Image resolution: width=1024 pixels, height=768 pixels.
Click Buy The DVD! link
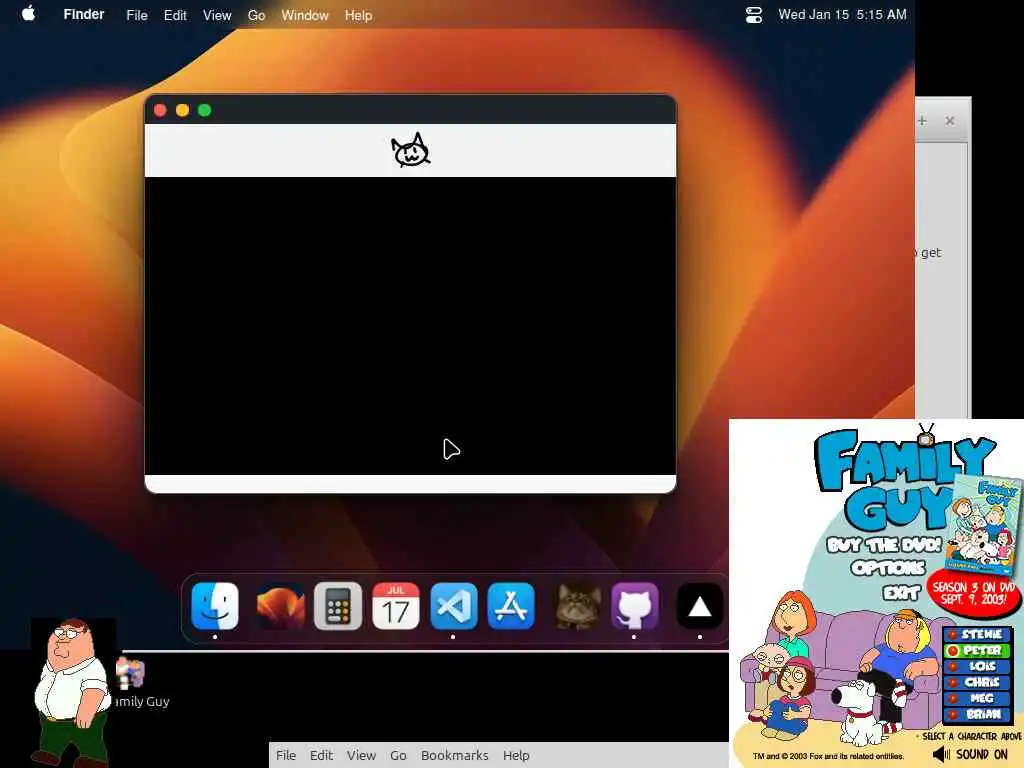(884, 545)
